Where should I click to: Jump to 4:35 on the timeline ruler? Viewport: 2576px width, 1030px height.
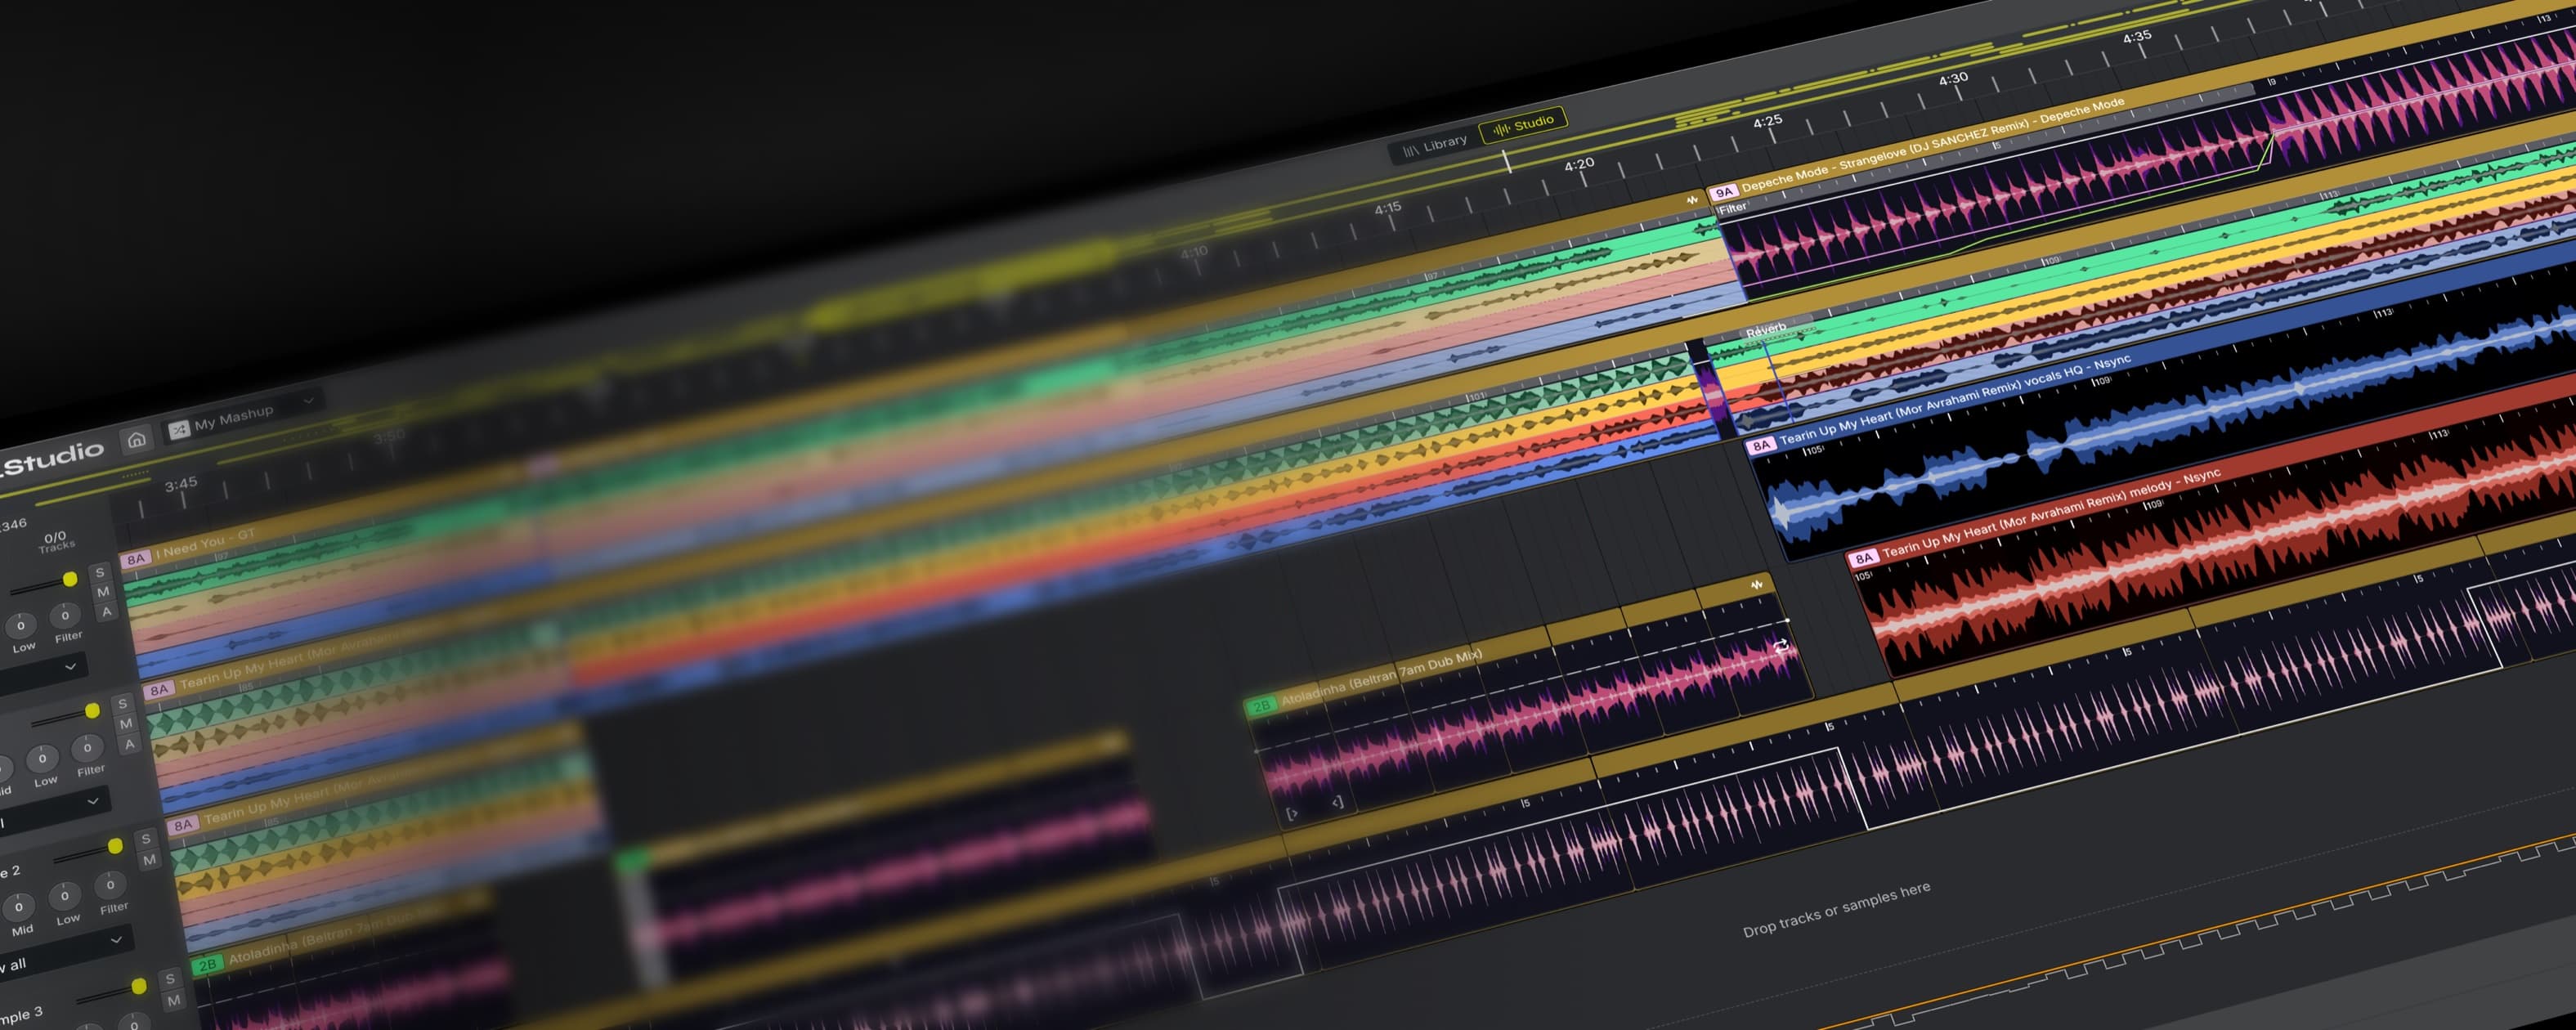(x=2137, y=37)
